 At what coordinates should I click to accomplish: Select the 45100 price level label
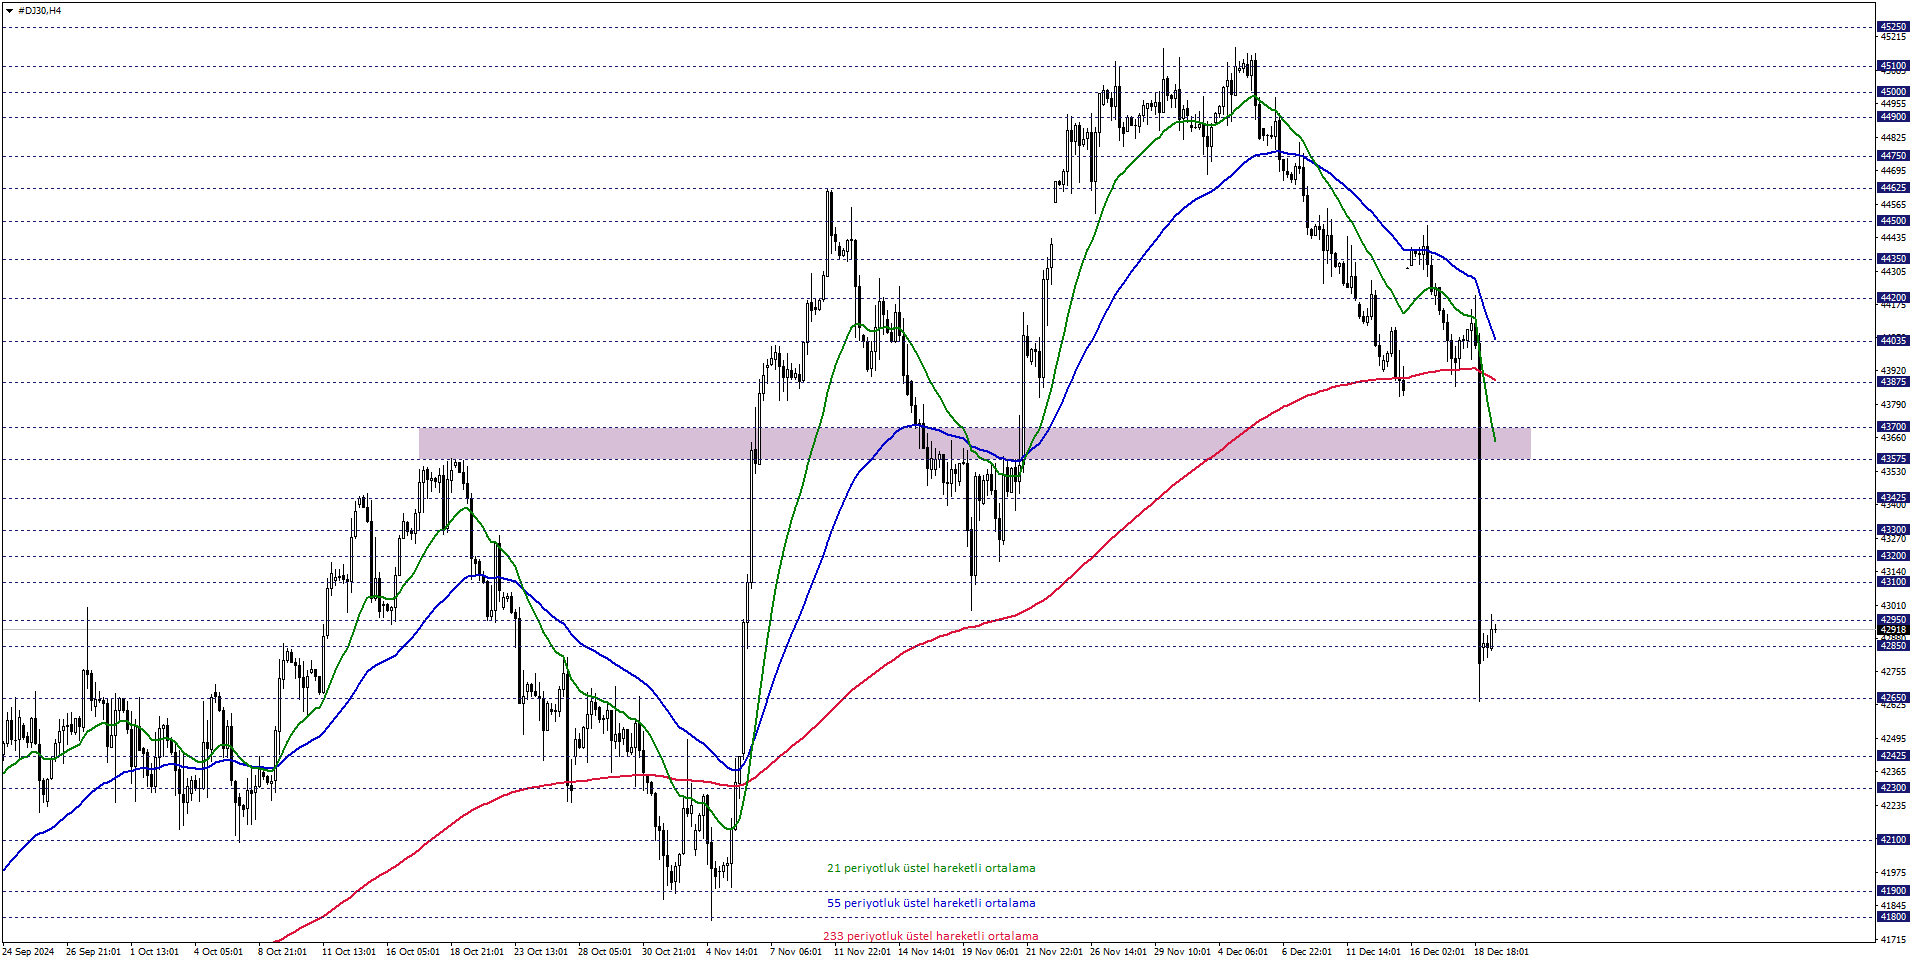[1893, 66]
